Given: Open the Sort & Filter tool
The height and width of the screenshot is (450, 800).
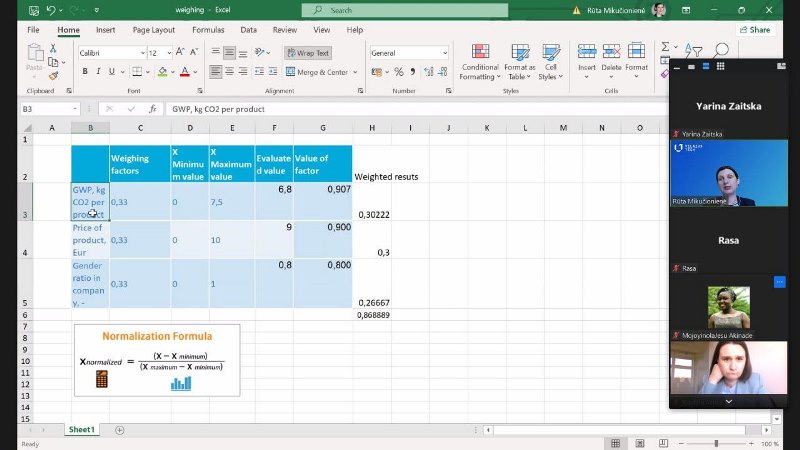Looking at the screenshot, I should [693, 50].
